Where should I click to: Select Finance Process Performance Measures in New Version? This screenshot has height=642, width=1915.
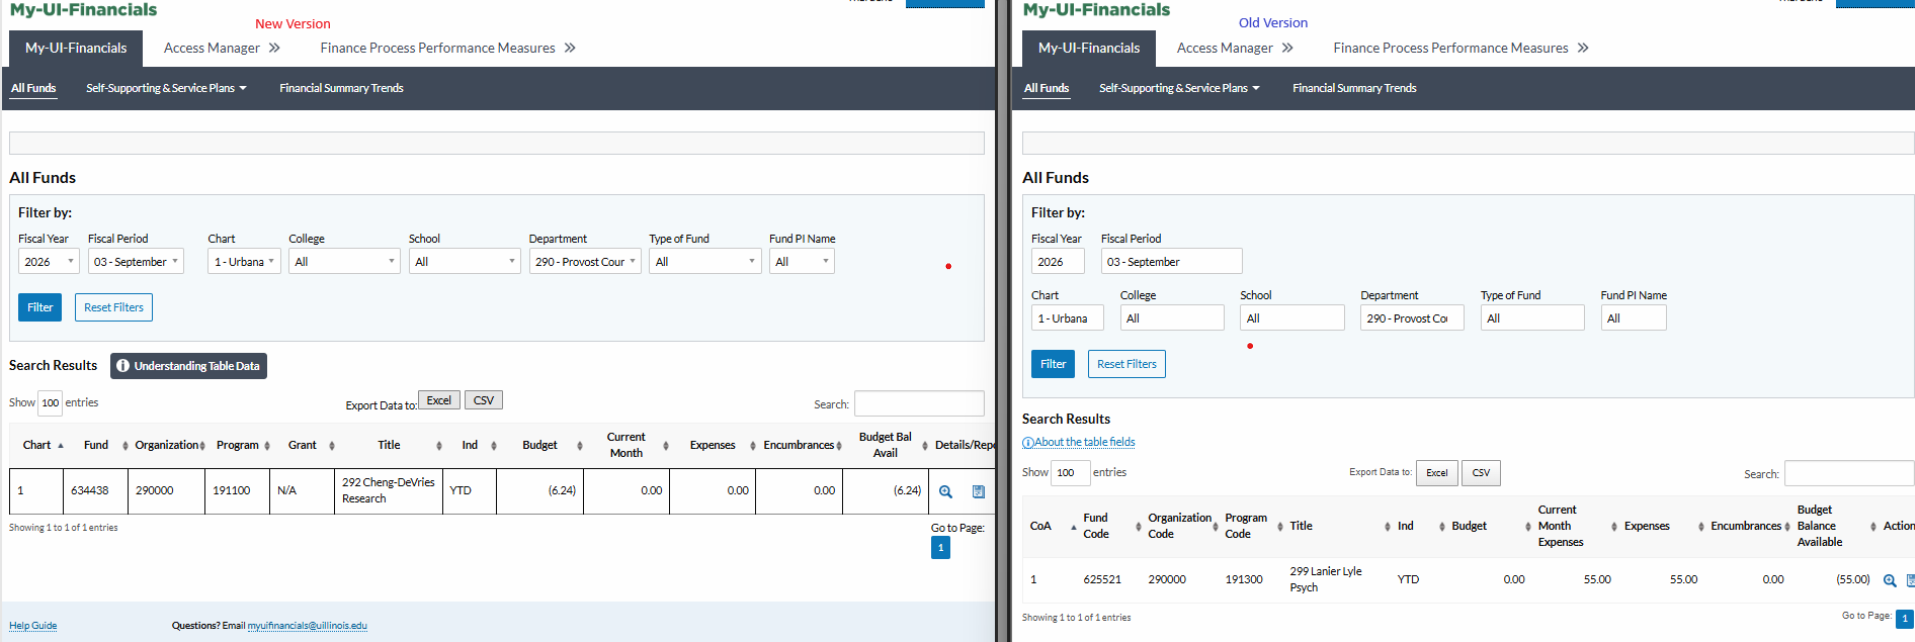pyautogui.click(x=437, y=48)
